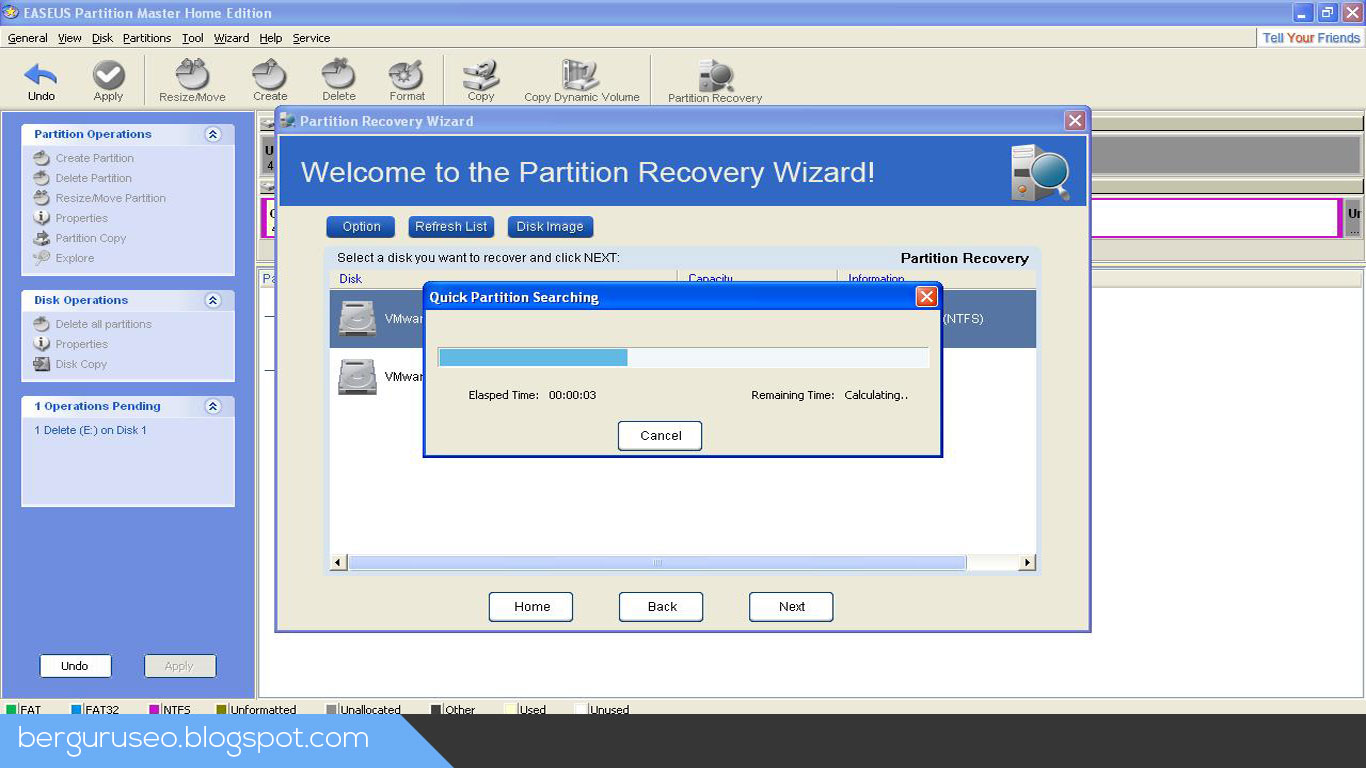Select second VMware disk drive icon
This screenshot has height=768, width=1366.
point(357,377)
